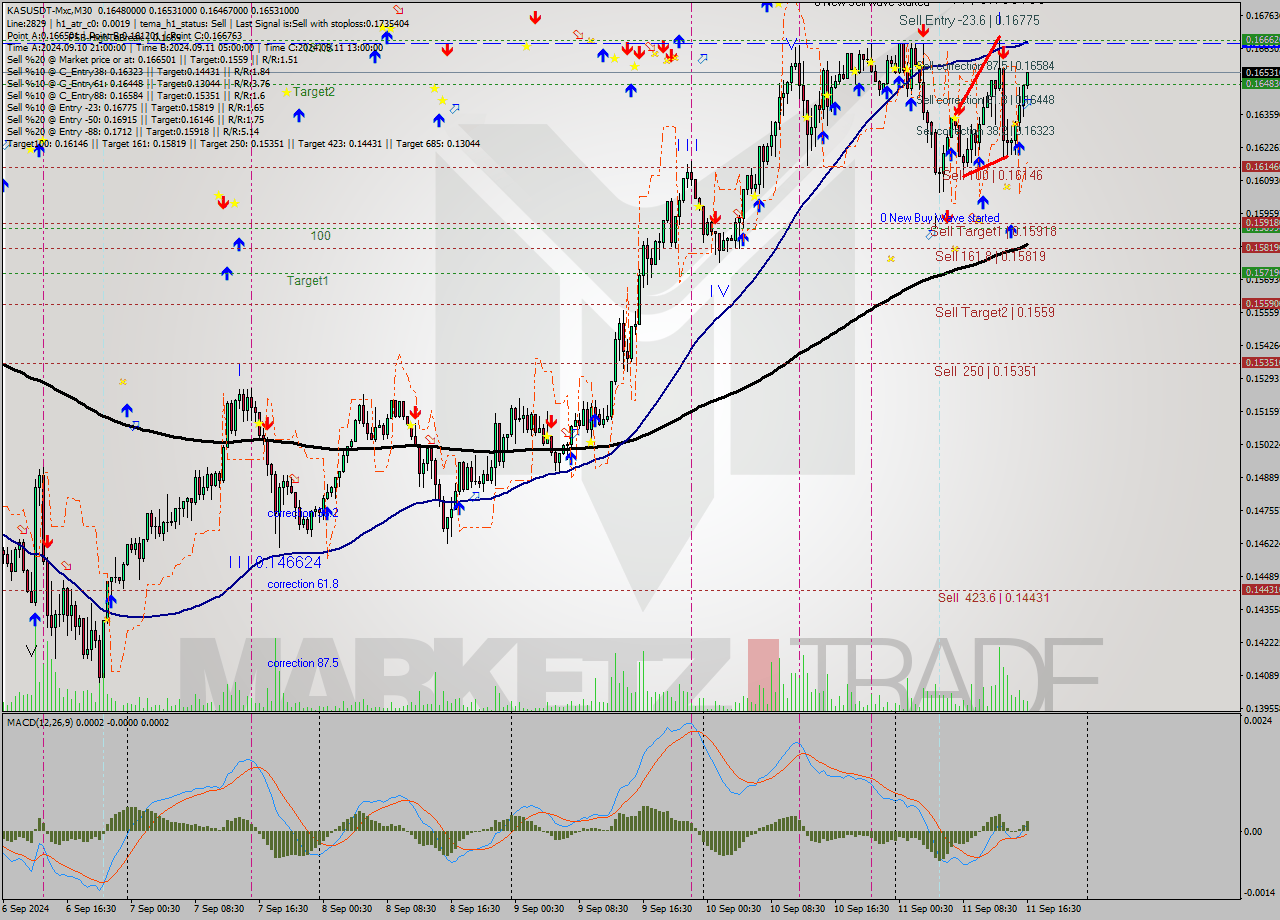Click the 'Sell %20 @ Entry -50' line

coord(135,120)
